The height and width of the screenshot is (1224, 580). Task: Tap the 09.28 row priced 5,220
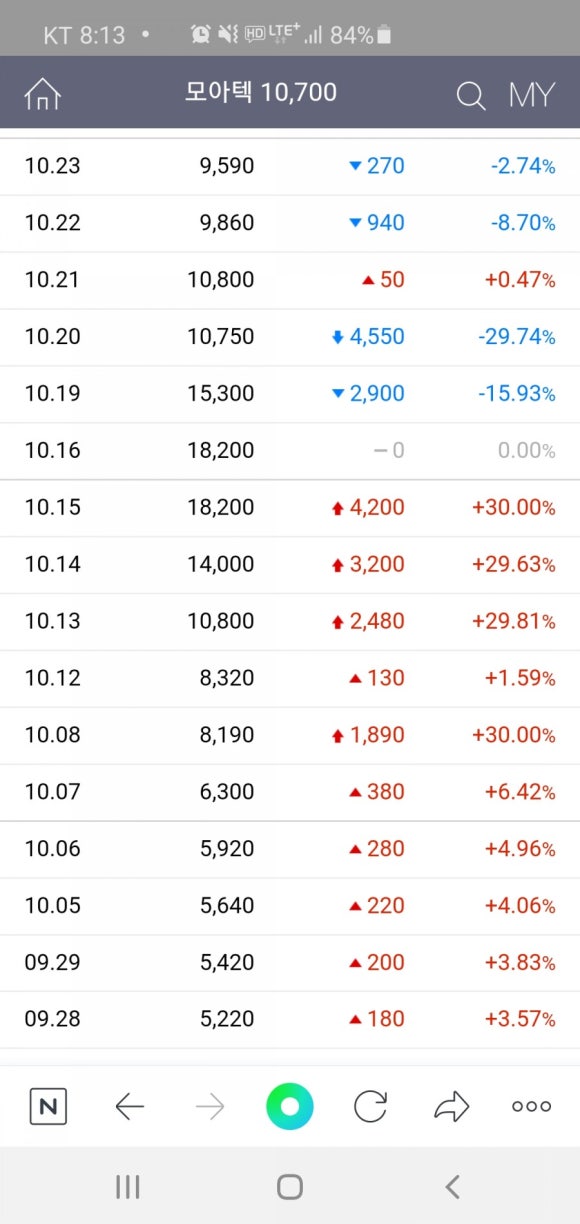(290, 1020)
